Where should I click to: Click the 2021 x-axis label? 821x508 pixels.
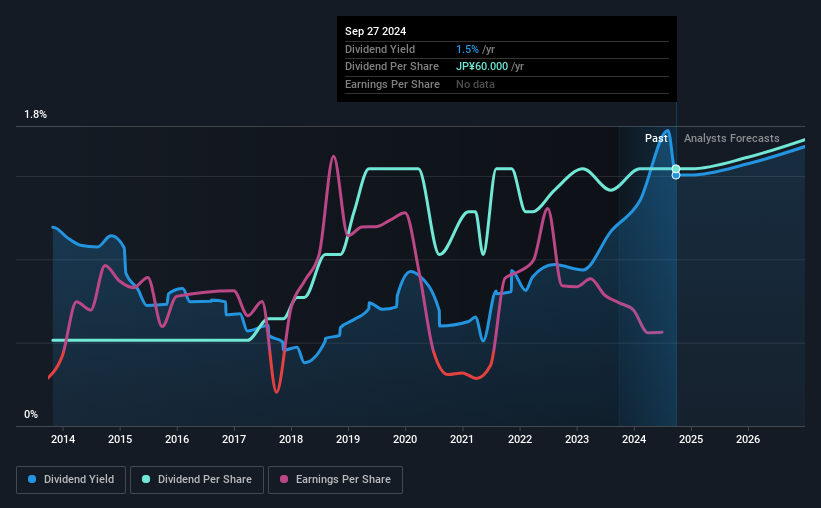point(462,439)
